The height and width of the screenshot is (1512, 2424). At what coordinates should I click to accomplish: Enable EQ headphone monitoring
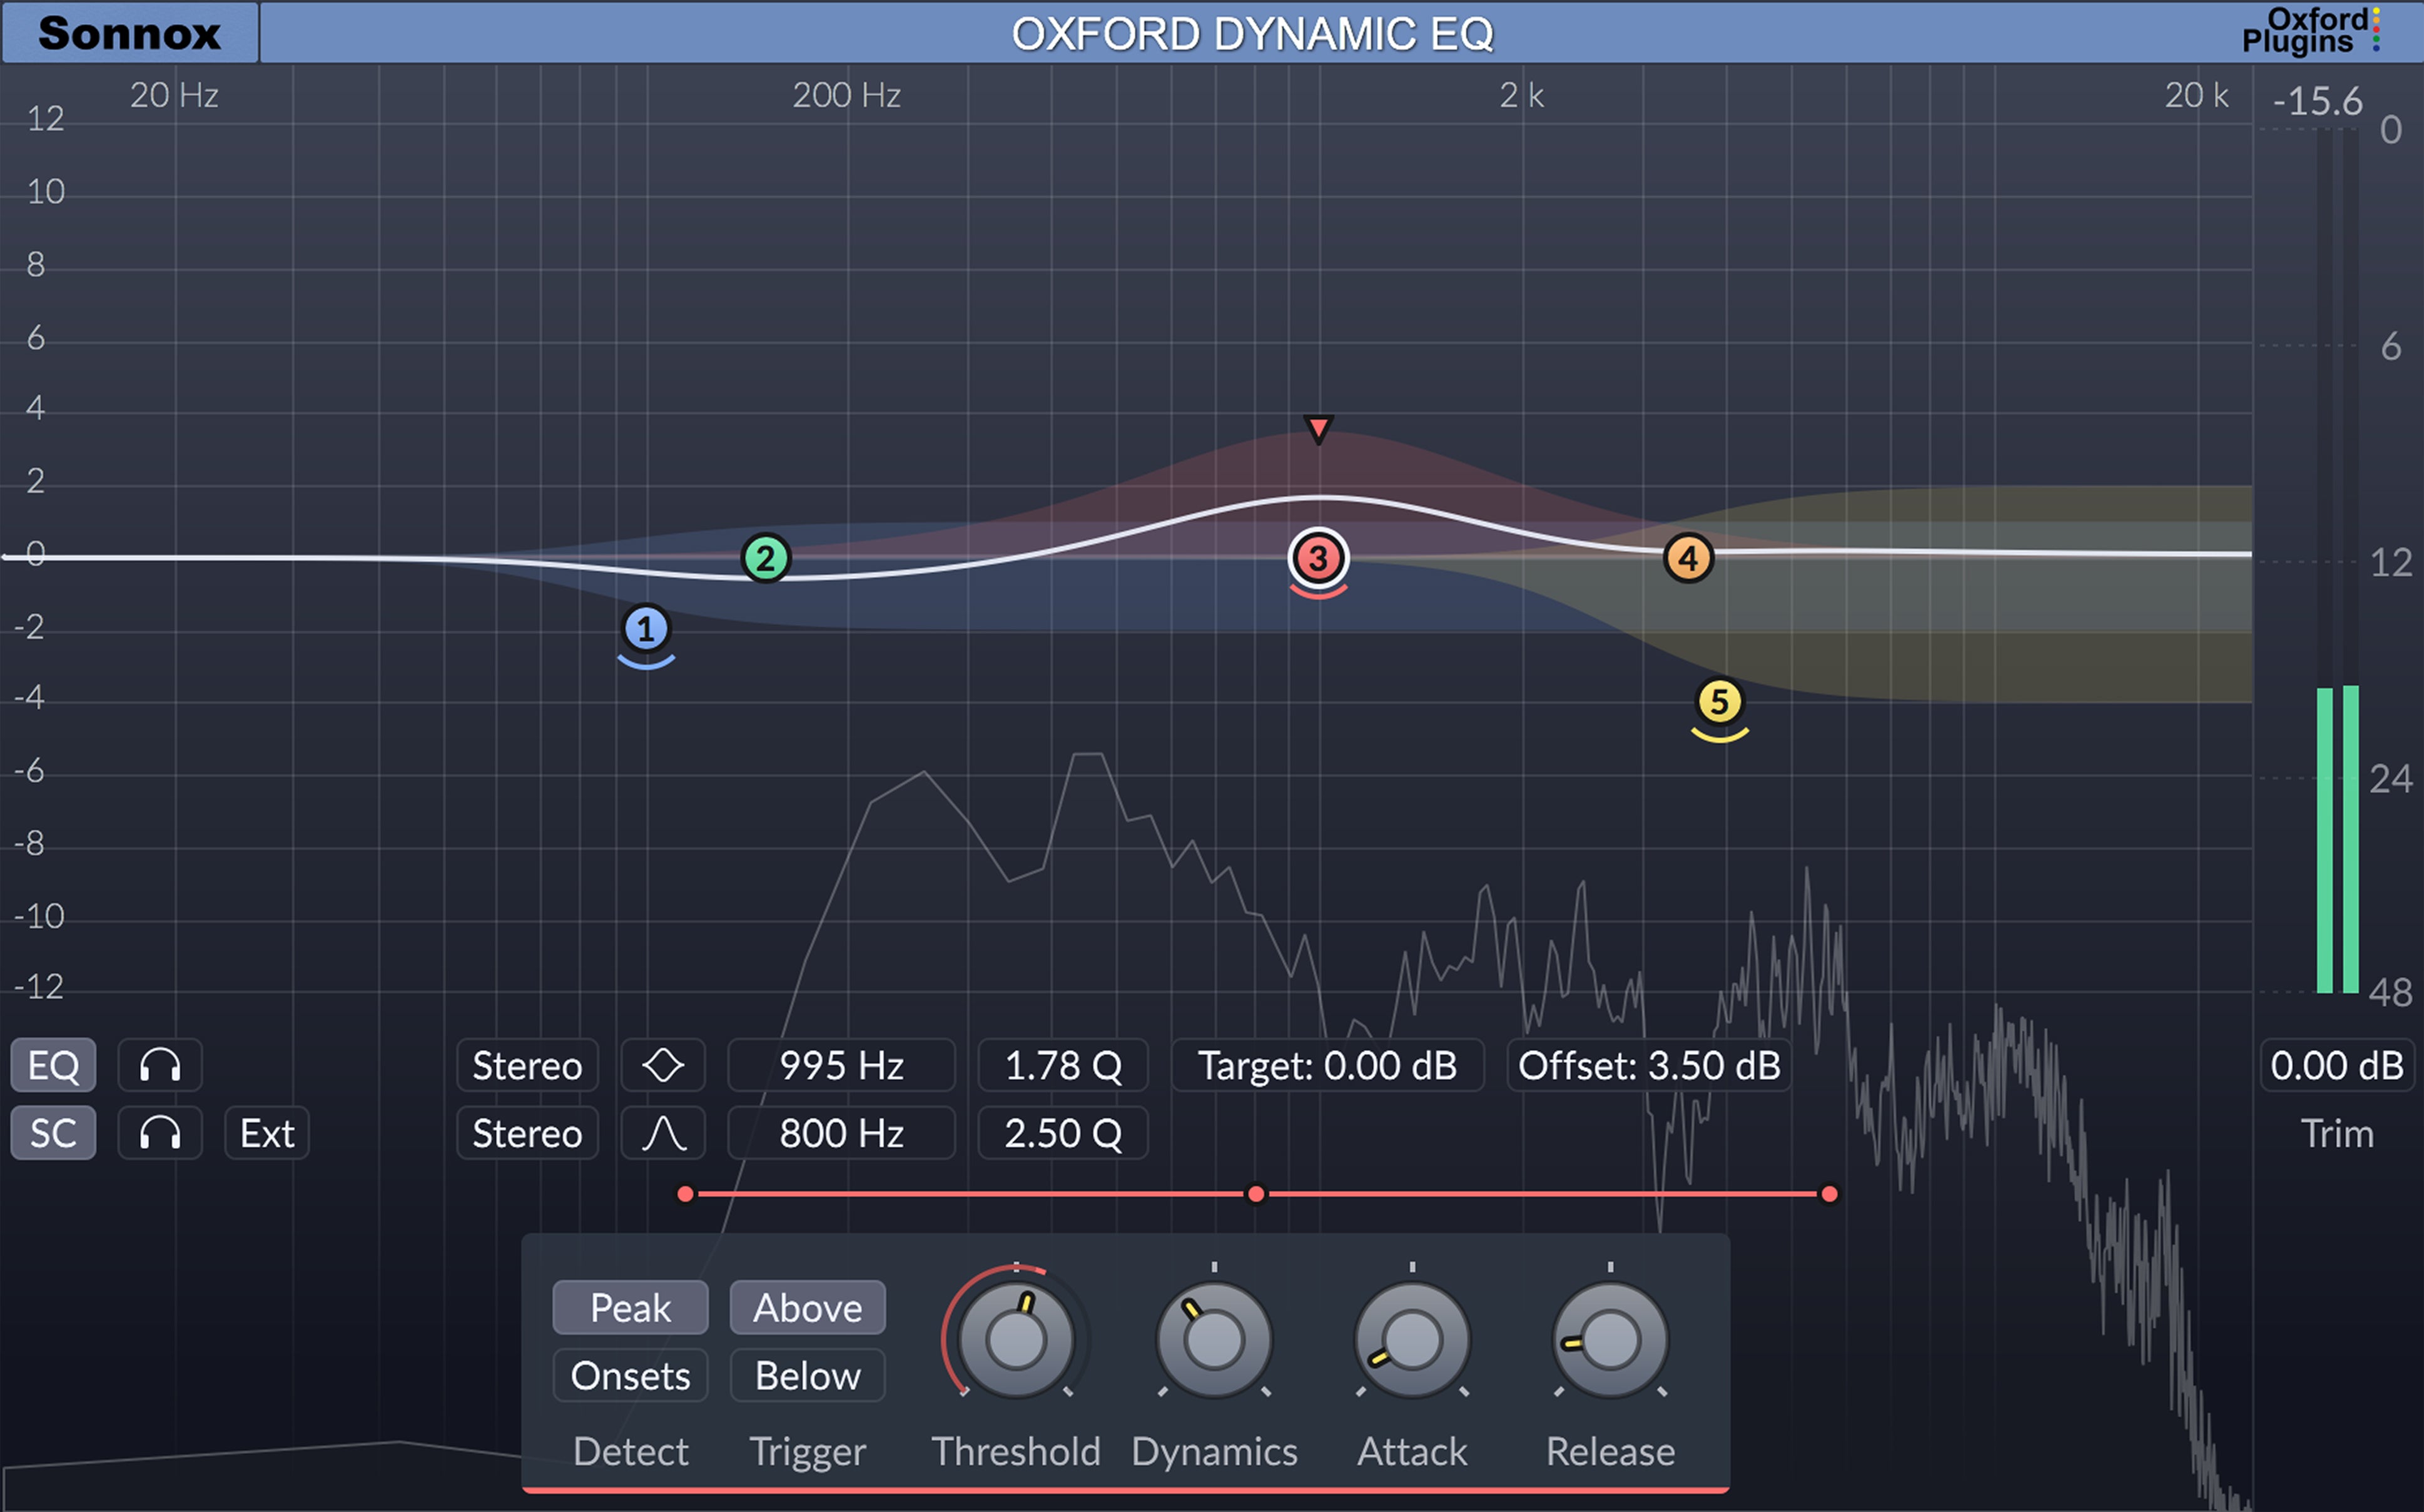(160, 1065)
